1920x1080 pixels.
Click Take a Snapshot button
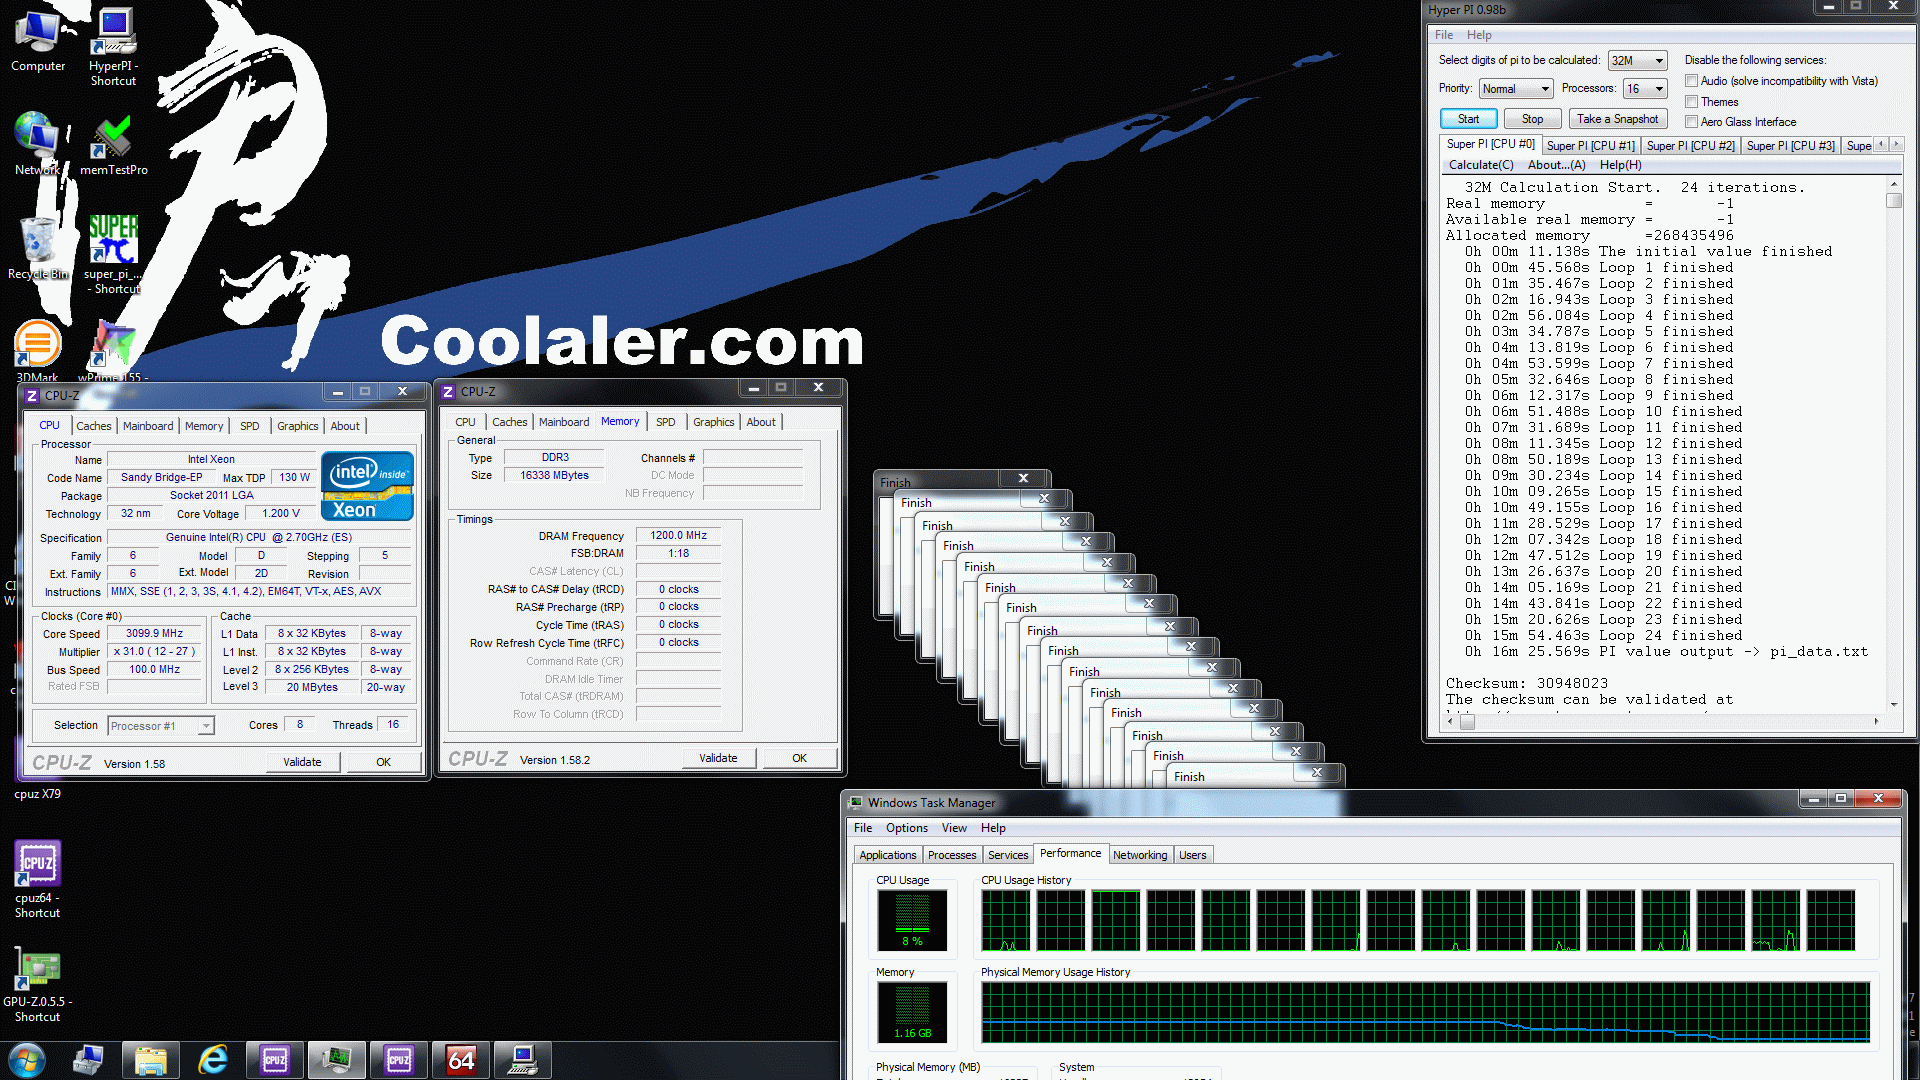1617,119
